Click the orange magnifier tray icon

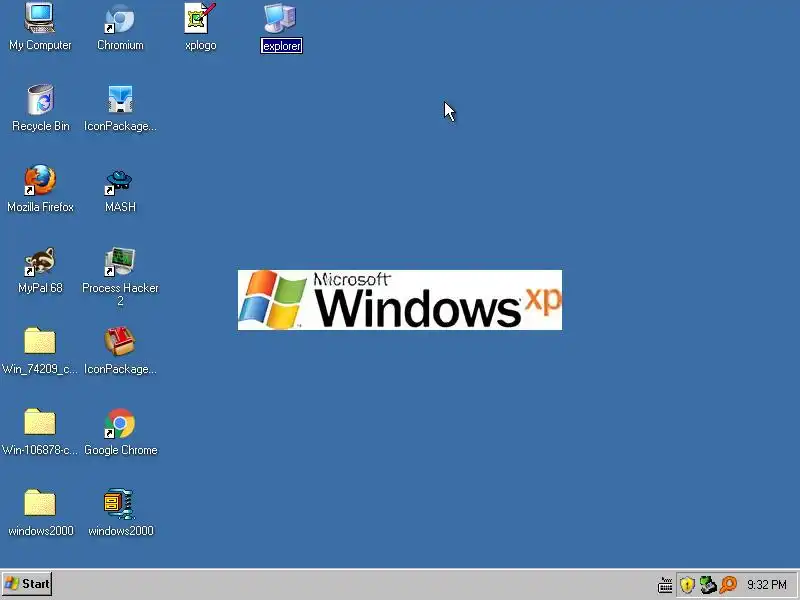point(729,585)
